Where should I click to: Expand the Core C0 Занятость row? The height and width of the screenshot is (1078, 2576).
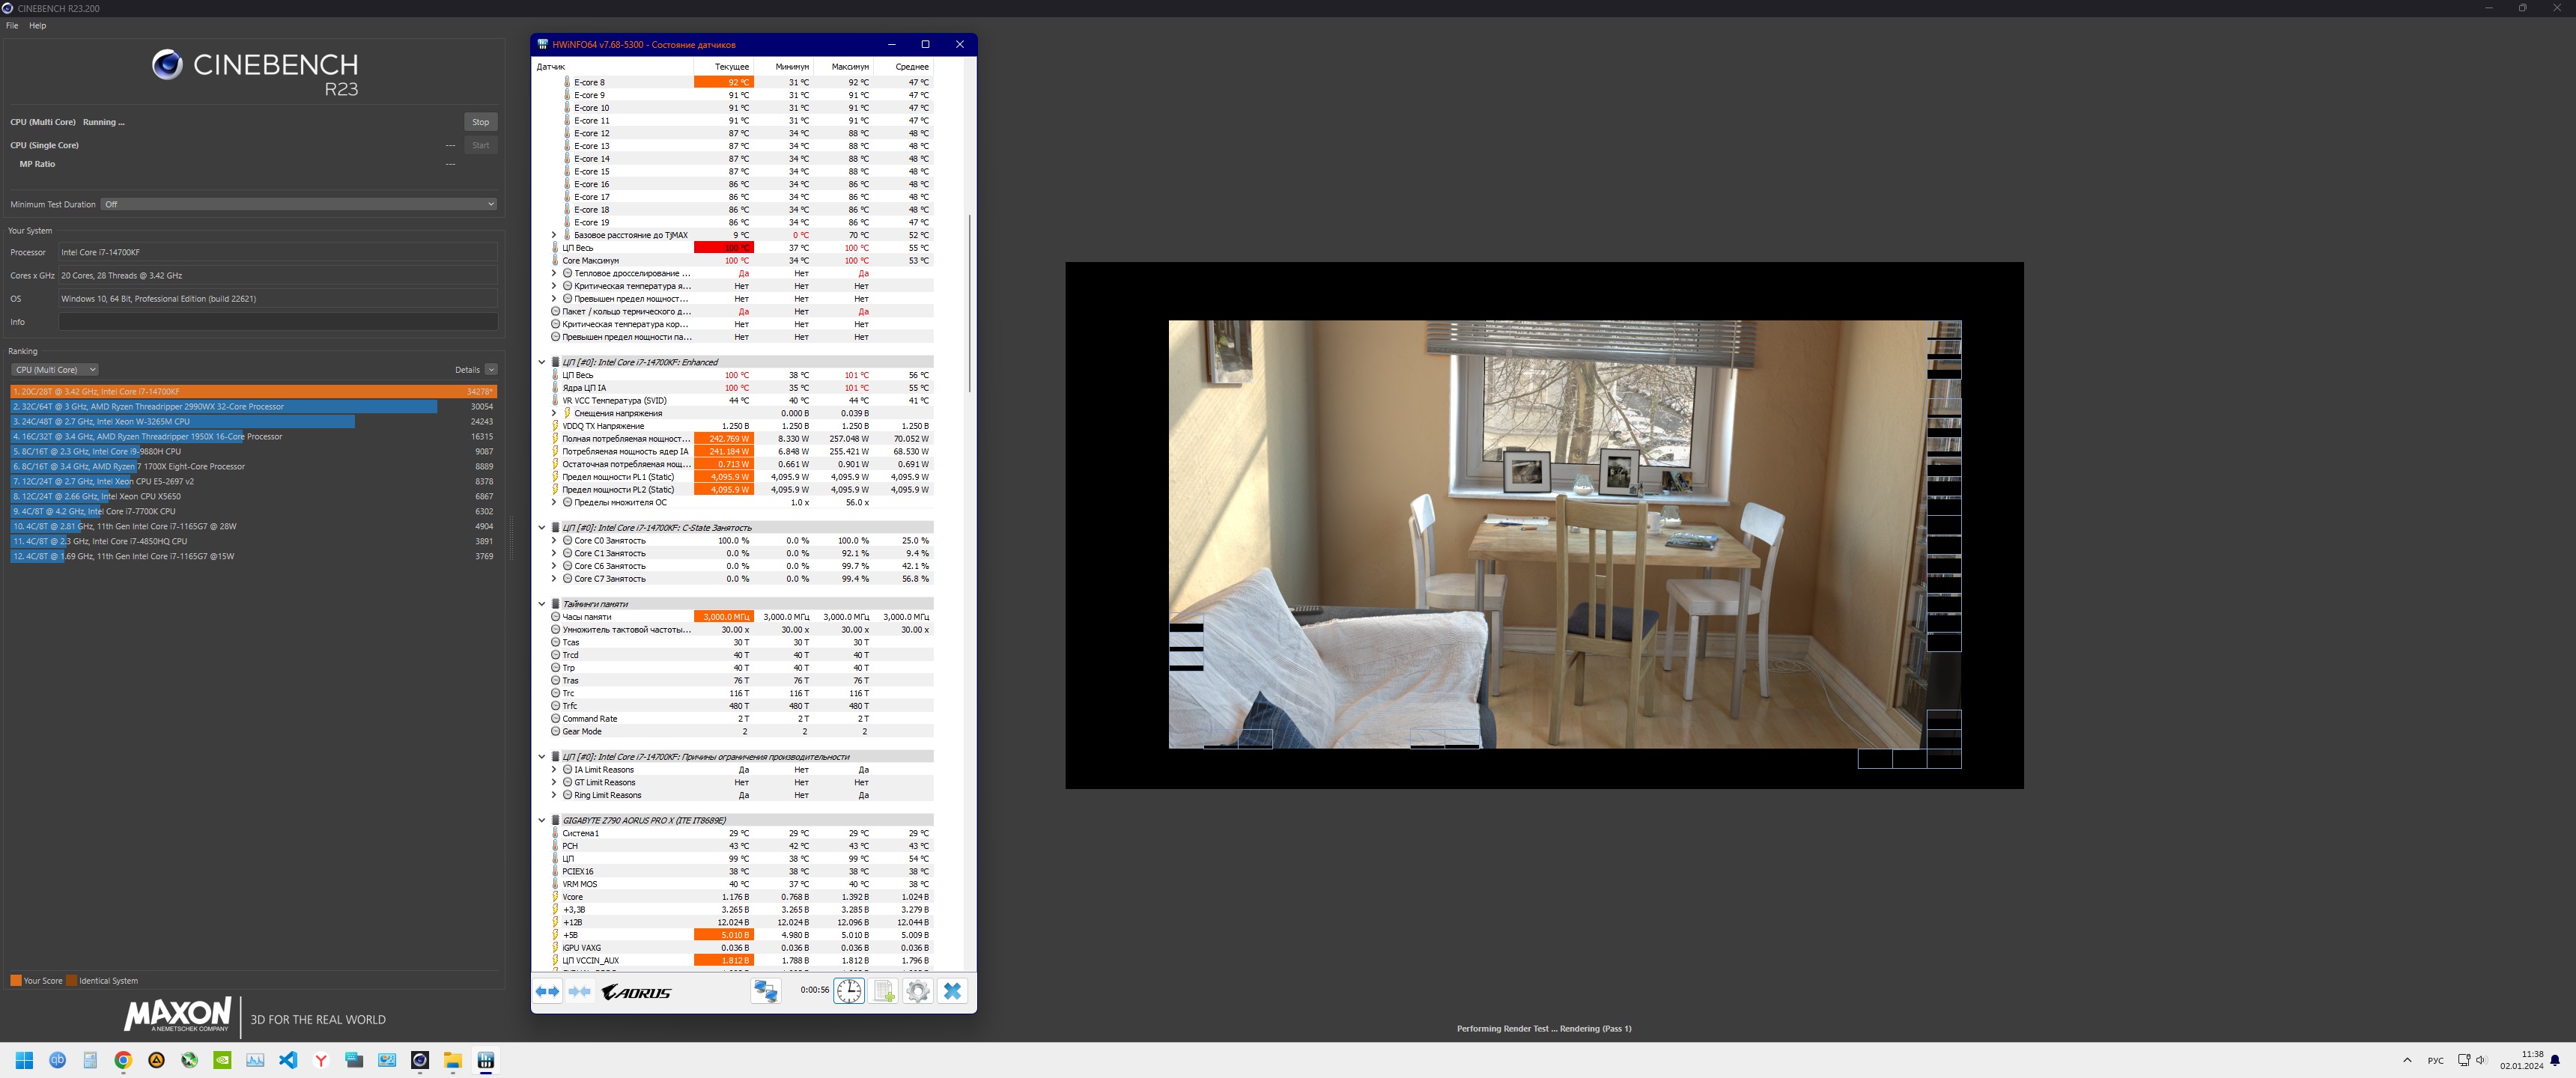pos(554,541)
